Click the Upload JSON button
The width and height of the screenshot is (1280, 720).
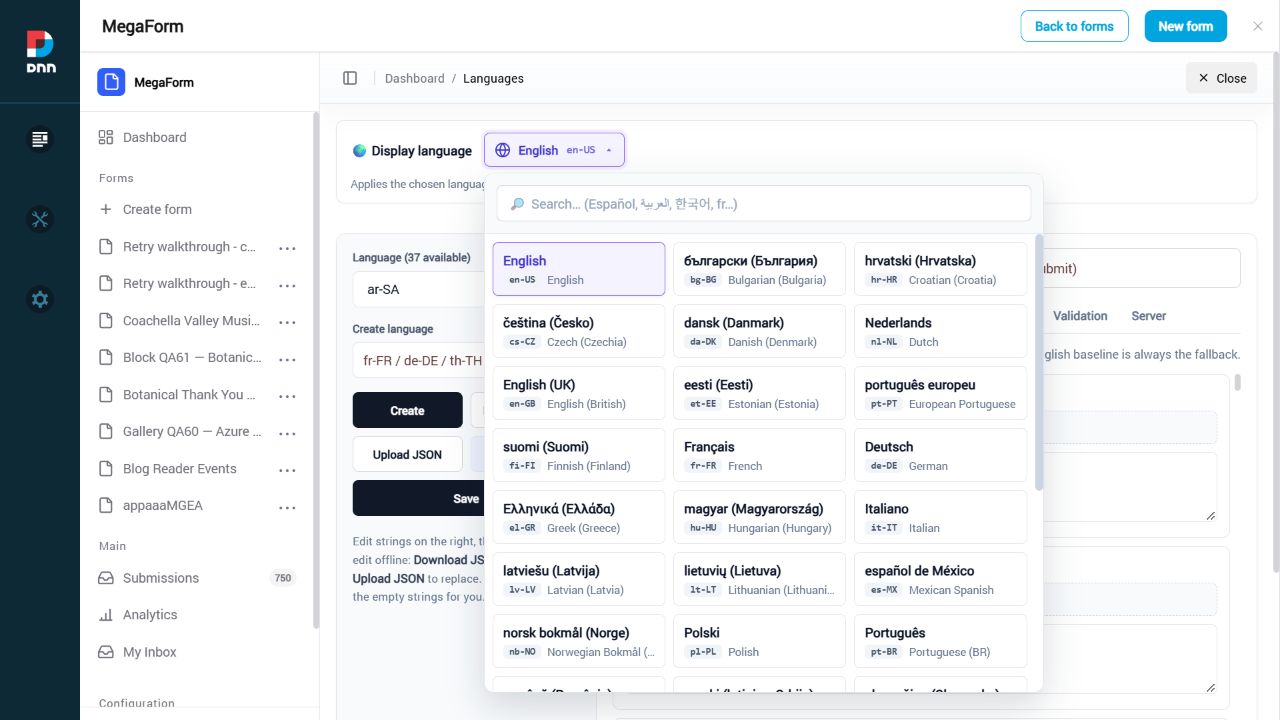[x=407, y=454]
